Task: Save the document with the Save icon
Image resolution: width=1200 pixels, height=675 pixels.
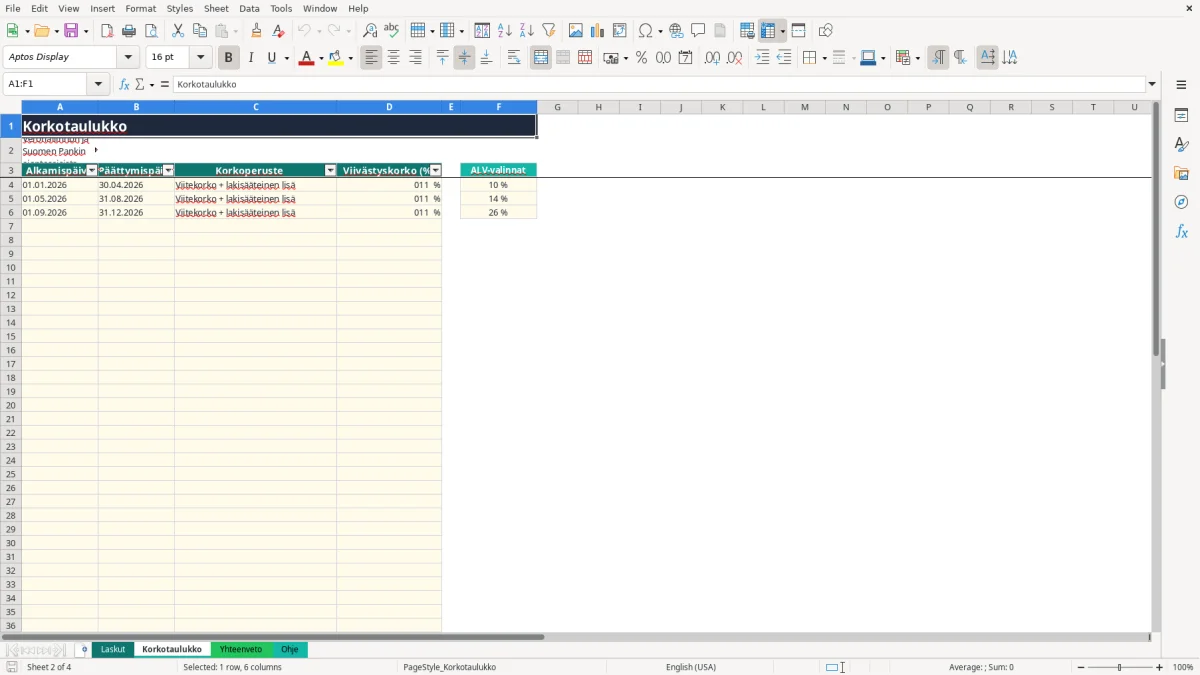Action: coord(71,31)
